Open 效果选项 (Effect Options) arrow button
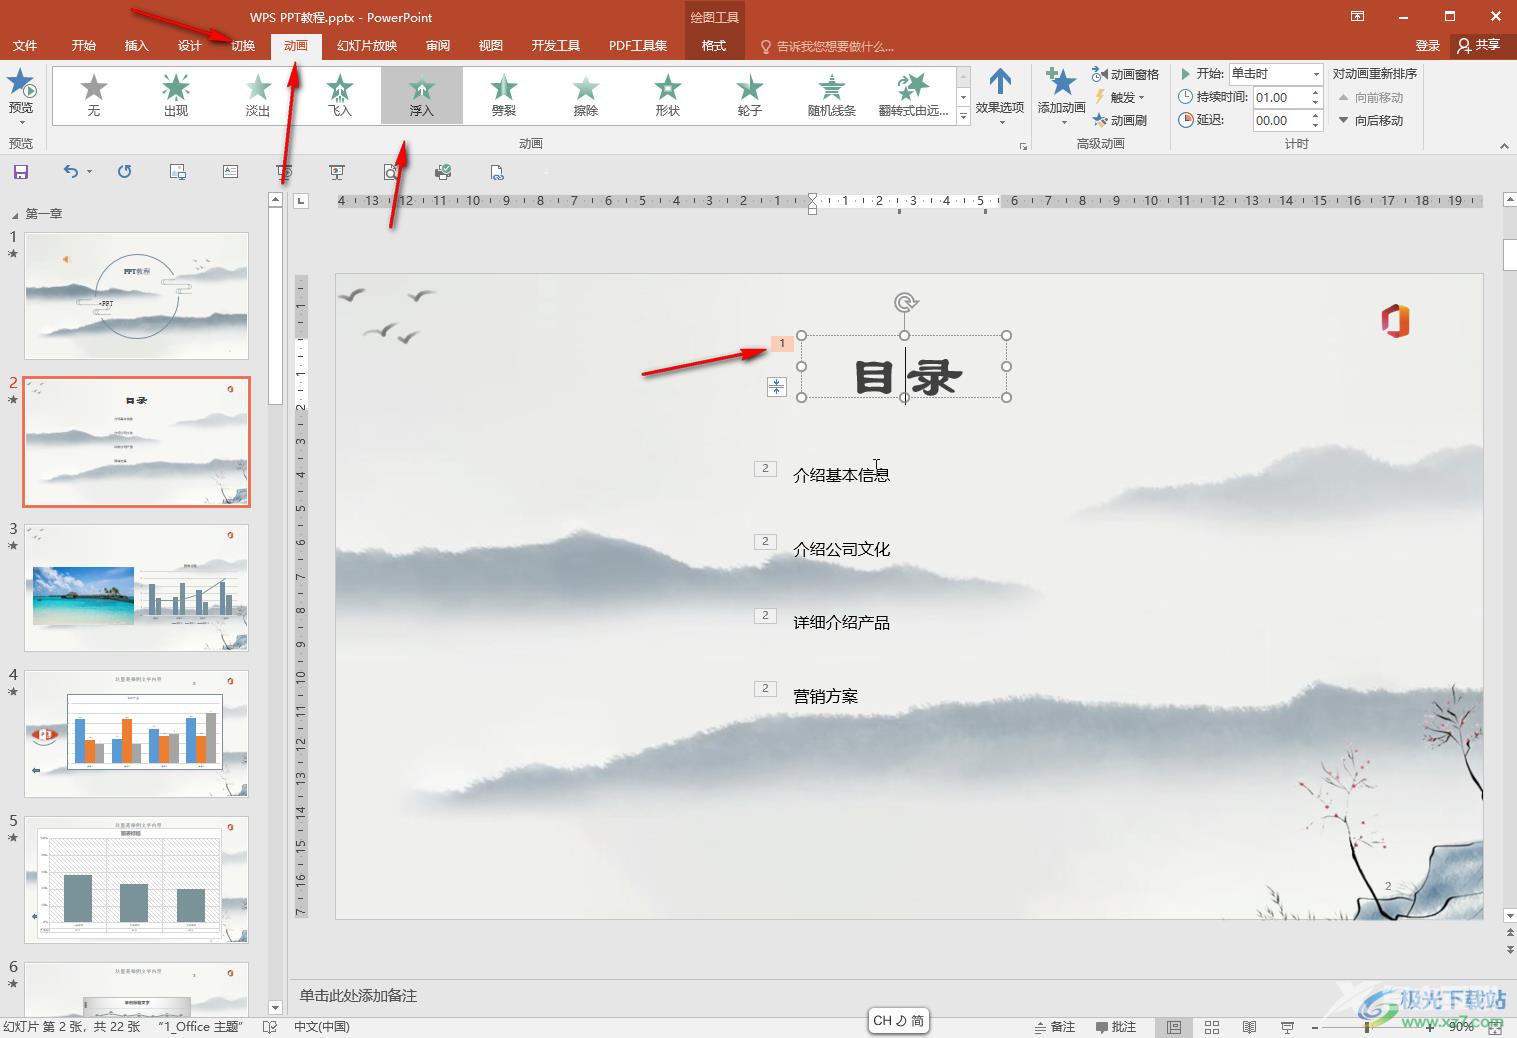This screenshot has width=1517, height=1038. (1000, 96)
